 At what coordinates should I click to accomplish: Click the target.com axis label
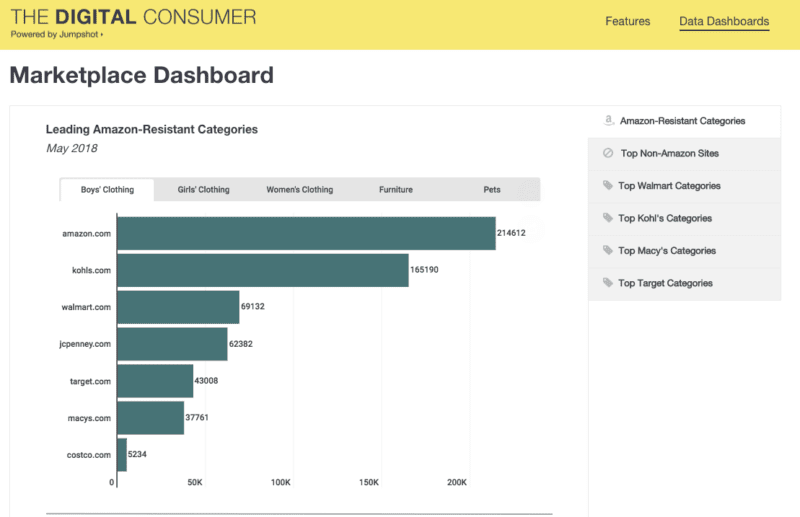coord(90,381)
